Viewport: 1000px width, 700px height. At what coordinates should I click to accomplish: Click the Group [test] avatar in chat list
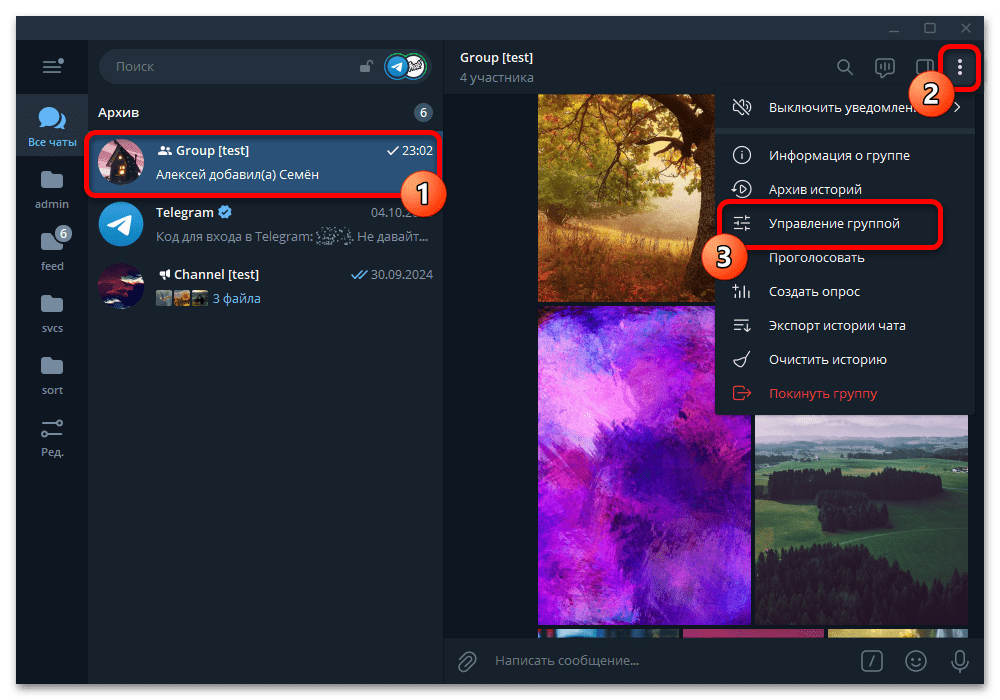click(x=121, y=163)
